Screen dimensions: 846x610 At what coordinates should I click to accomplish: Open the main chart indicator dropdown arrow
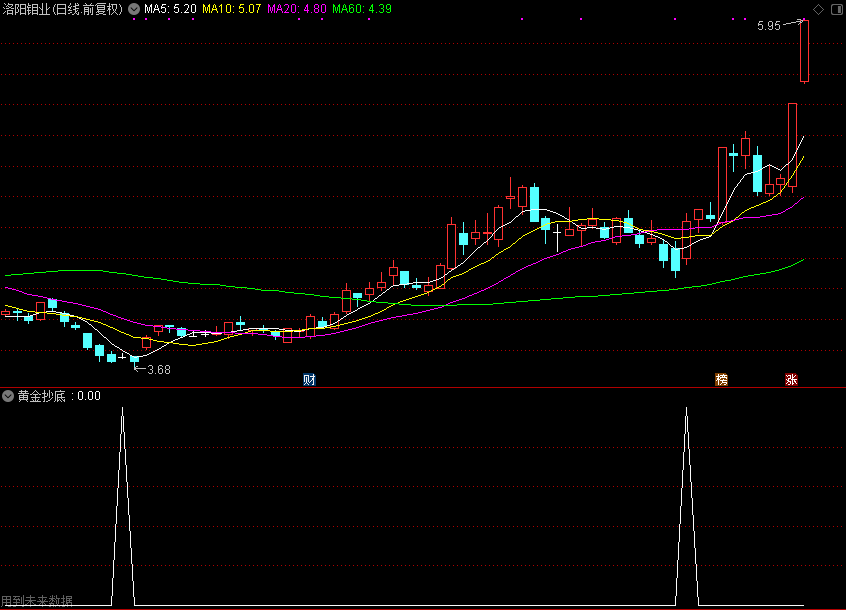tap(134, 9)
